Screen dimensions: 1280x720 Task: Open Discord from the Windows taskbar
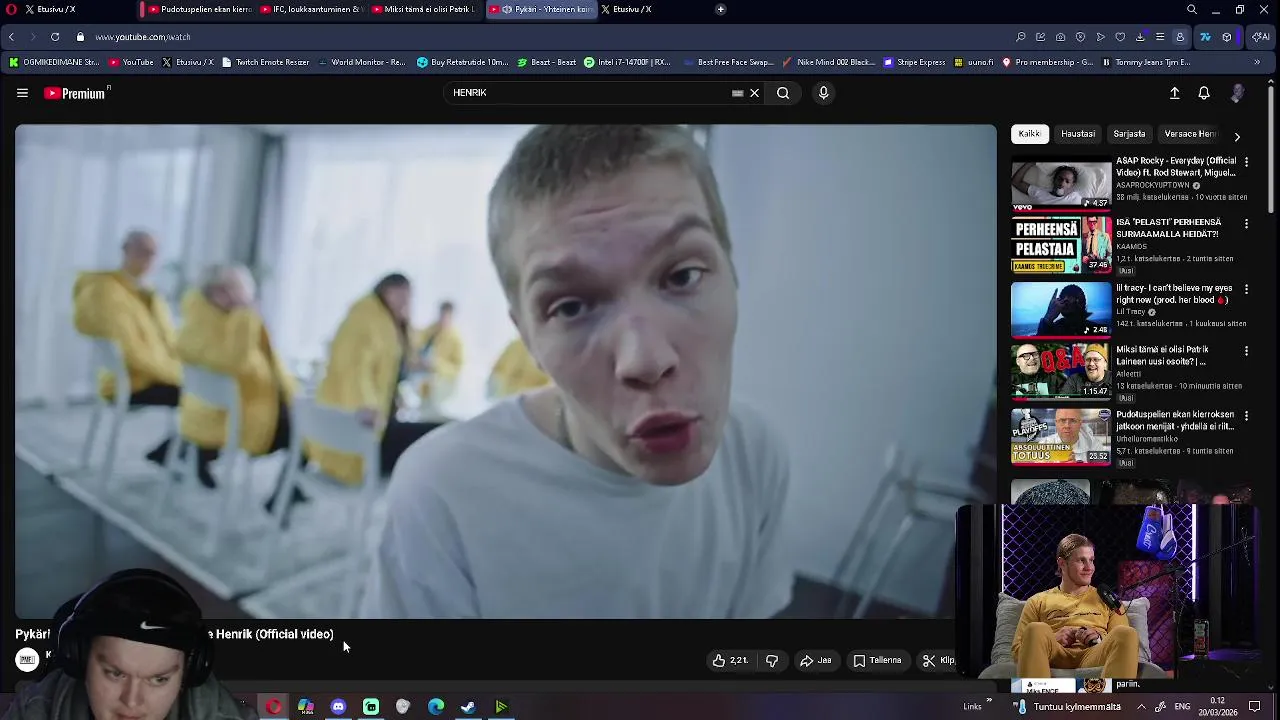[x=338, y=707]
